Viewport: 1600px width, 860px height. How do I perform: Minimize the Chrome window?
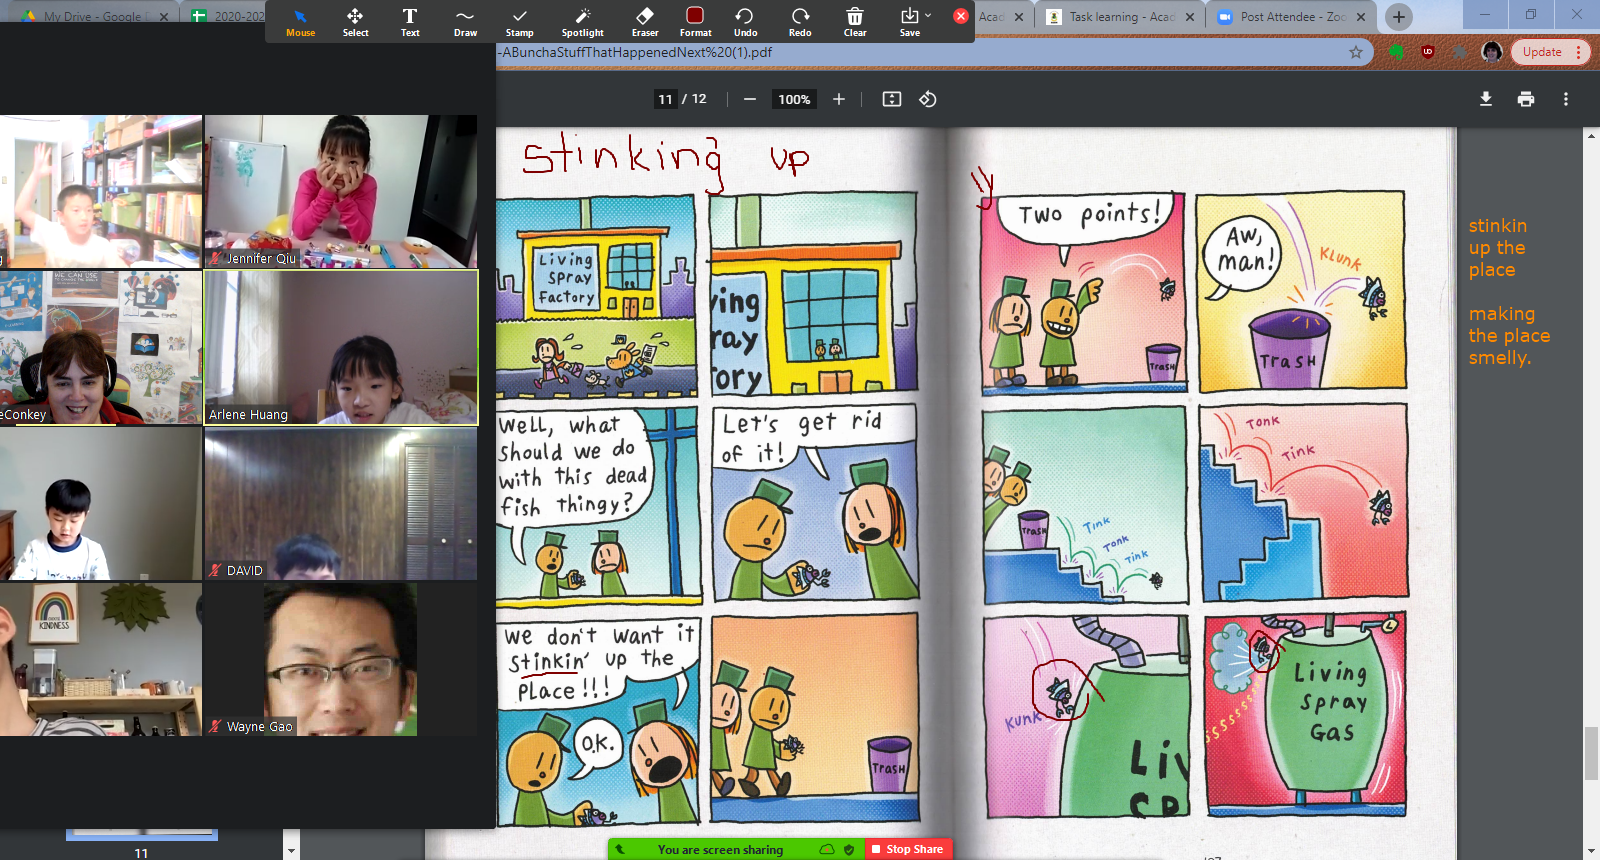pyautogui.click(x=1486, y=14)
